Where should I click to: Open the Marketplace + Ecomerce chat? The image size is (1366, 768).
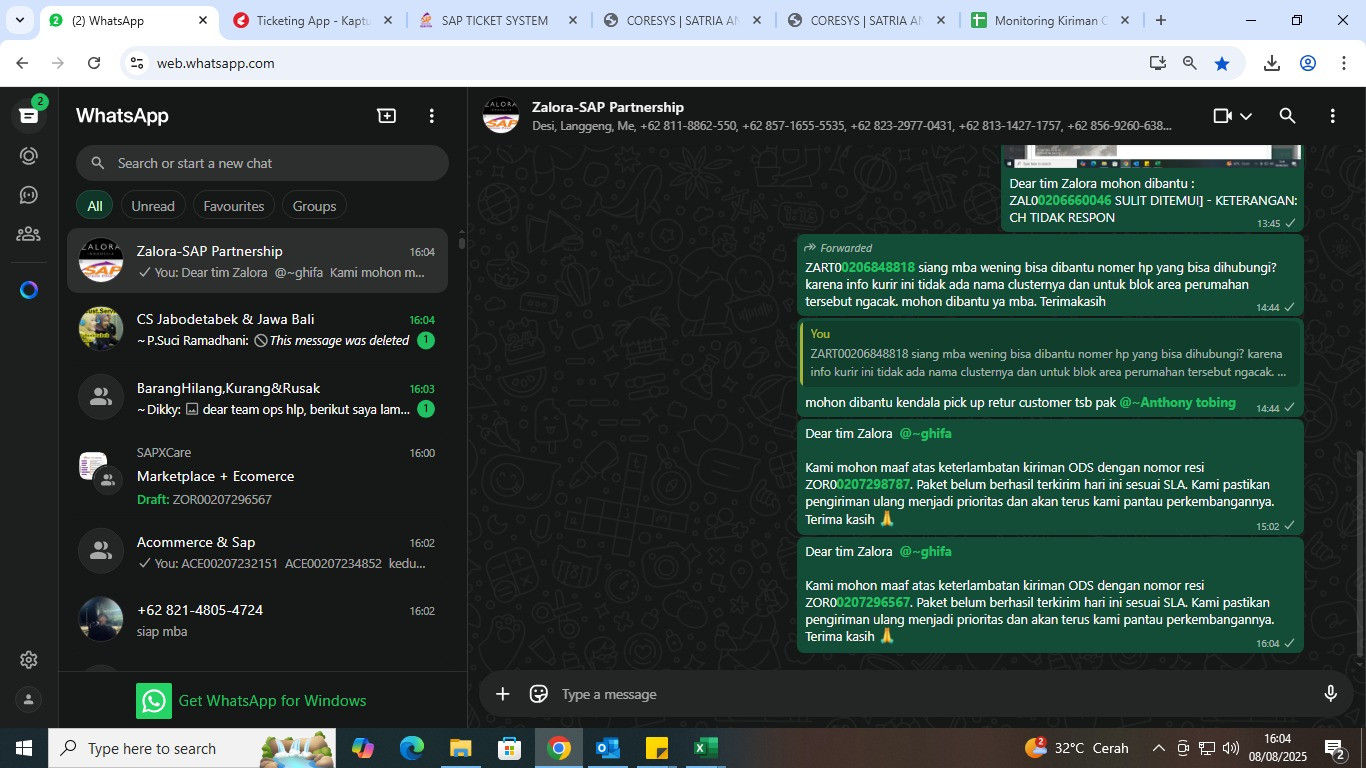[x=257, y=475]
